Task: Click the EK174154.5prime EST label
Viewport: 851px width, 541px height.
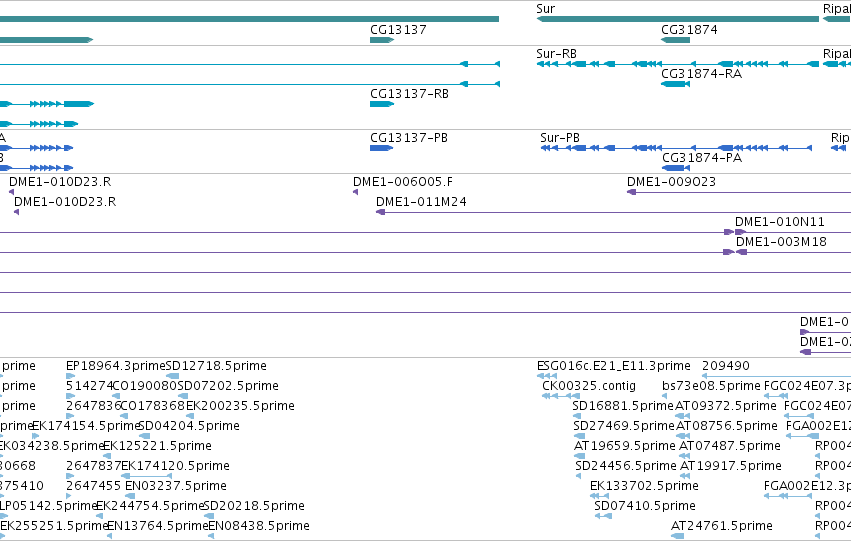Action: (x=86, y=426)
